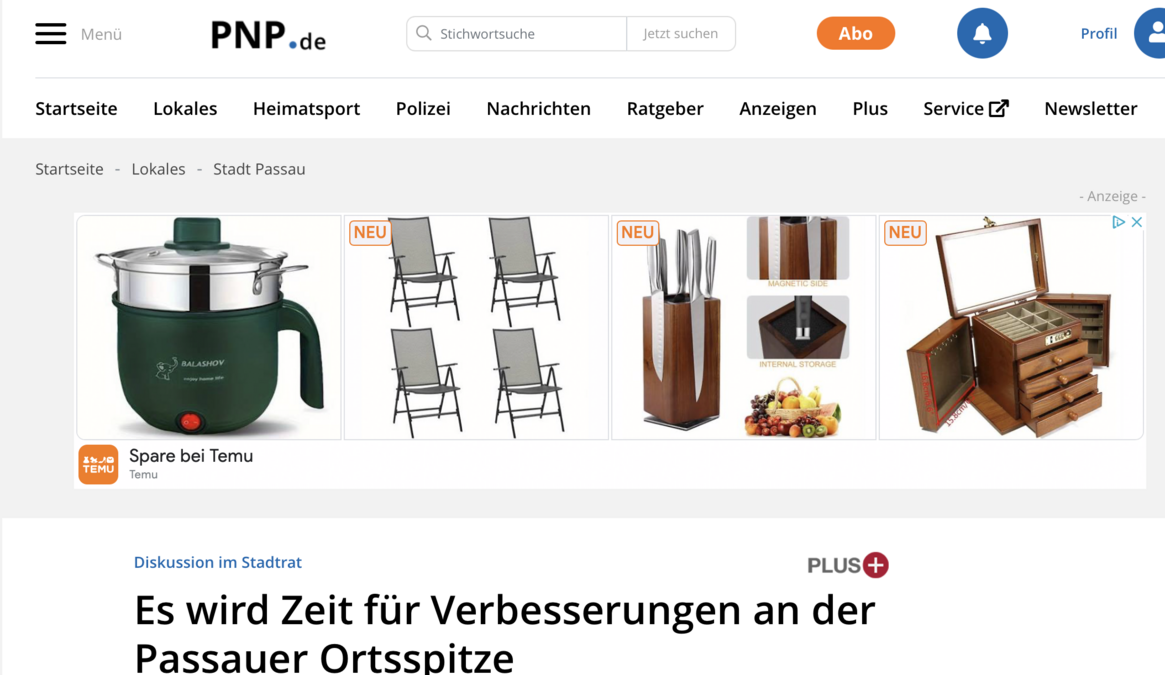Click the Jetzt suchen button
This screenshot has width=1165, height=675.
pos(681,33)
